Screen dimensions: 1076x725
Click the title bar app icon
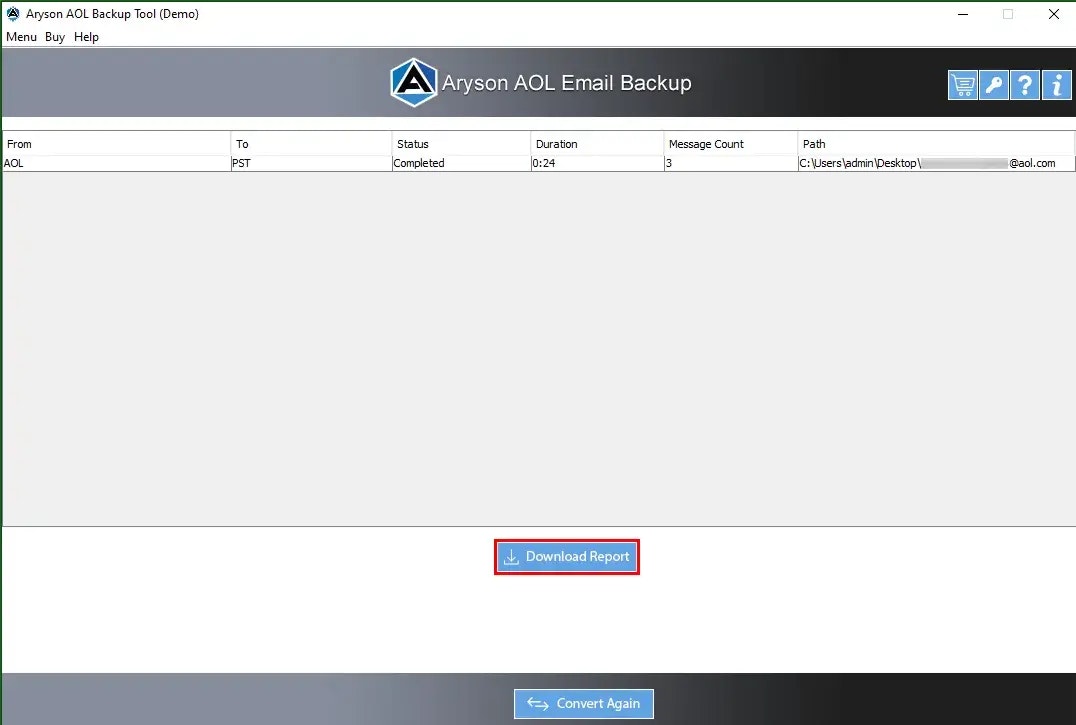[13, 14]
